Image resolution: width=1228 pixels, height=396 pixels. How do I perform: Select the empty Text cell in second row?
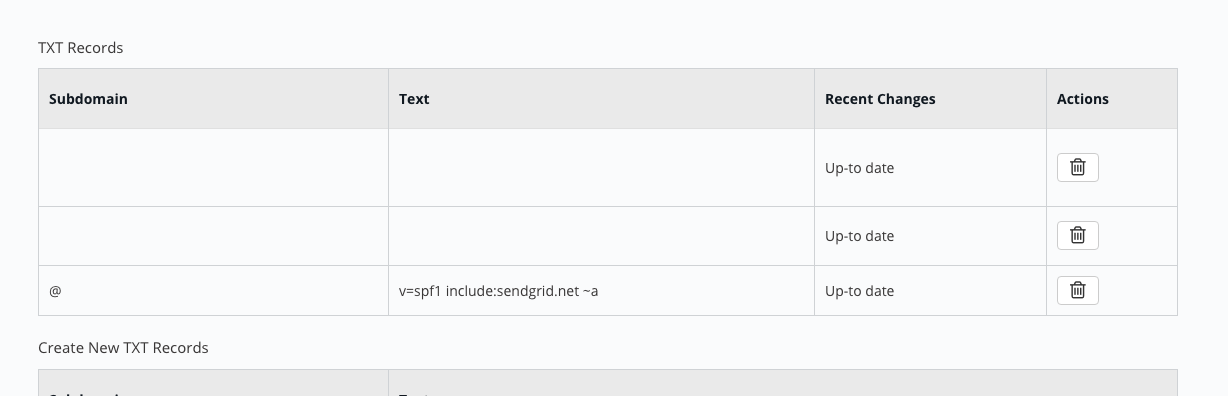(x=601, y=236)
